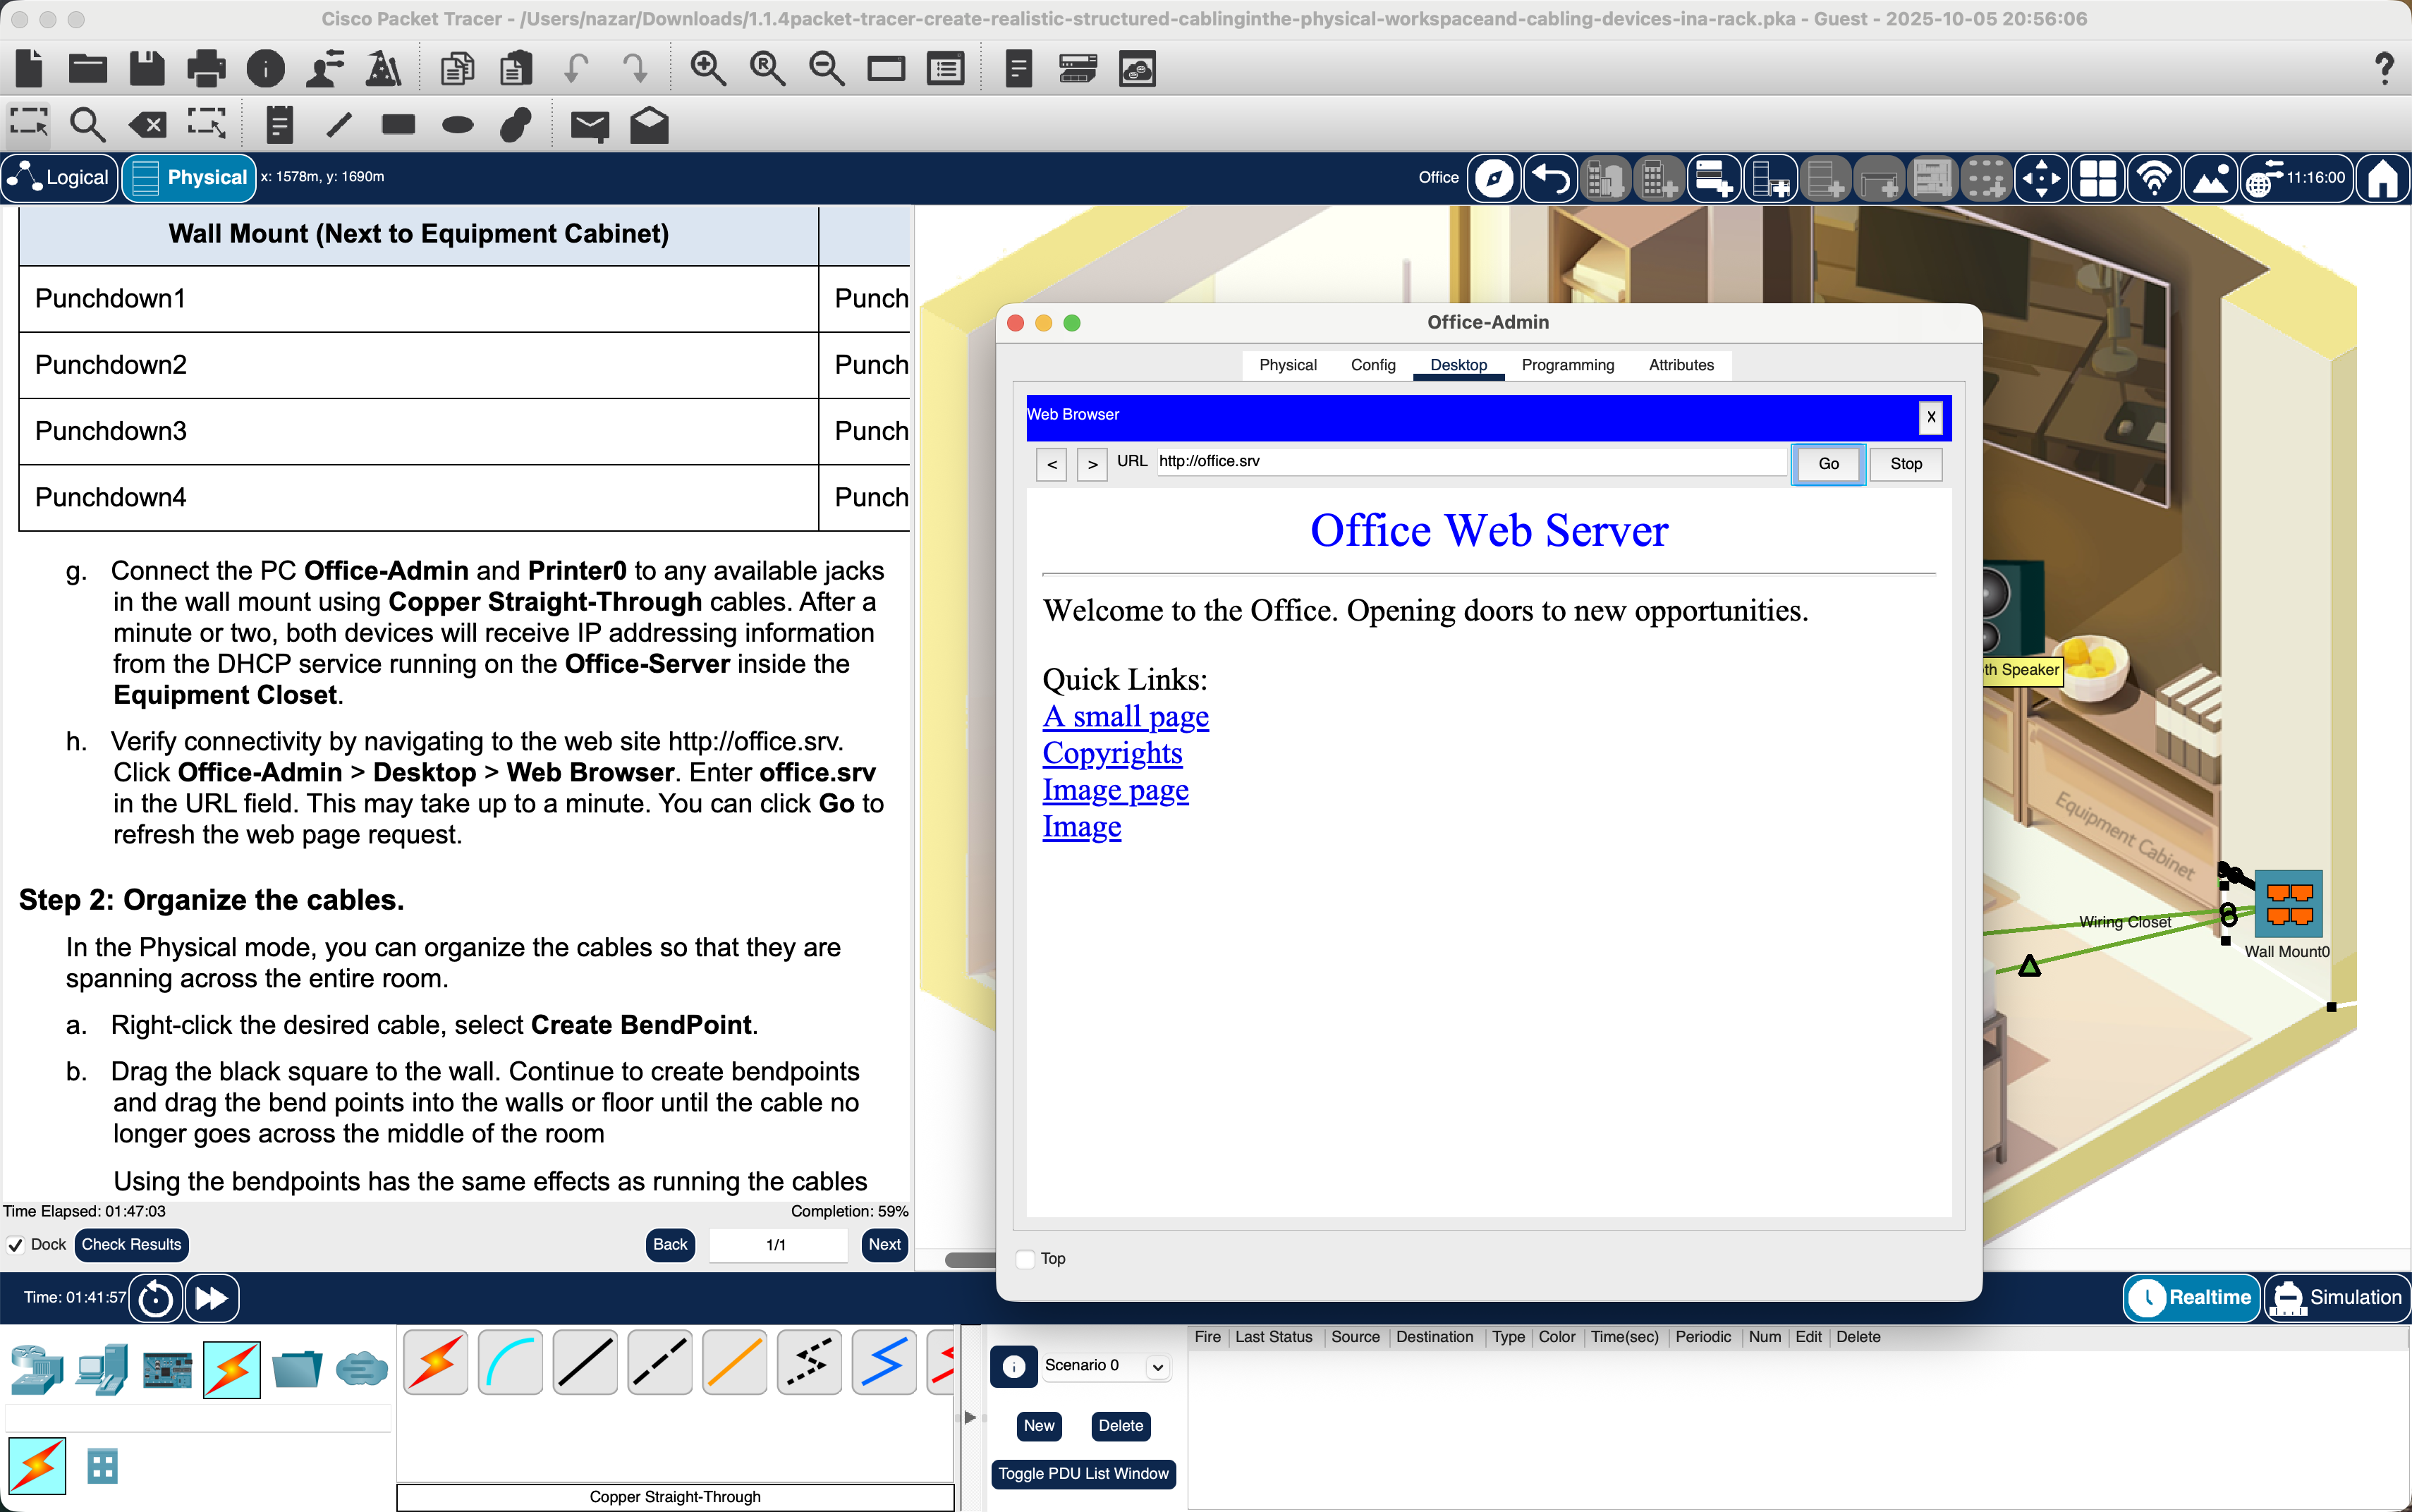Select the Place Note tool
Viewport: 2412px width, 1512px height.
pyautogui.click(x=280, y=125)
